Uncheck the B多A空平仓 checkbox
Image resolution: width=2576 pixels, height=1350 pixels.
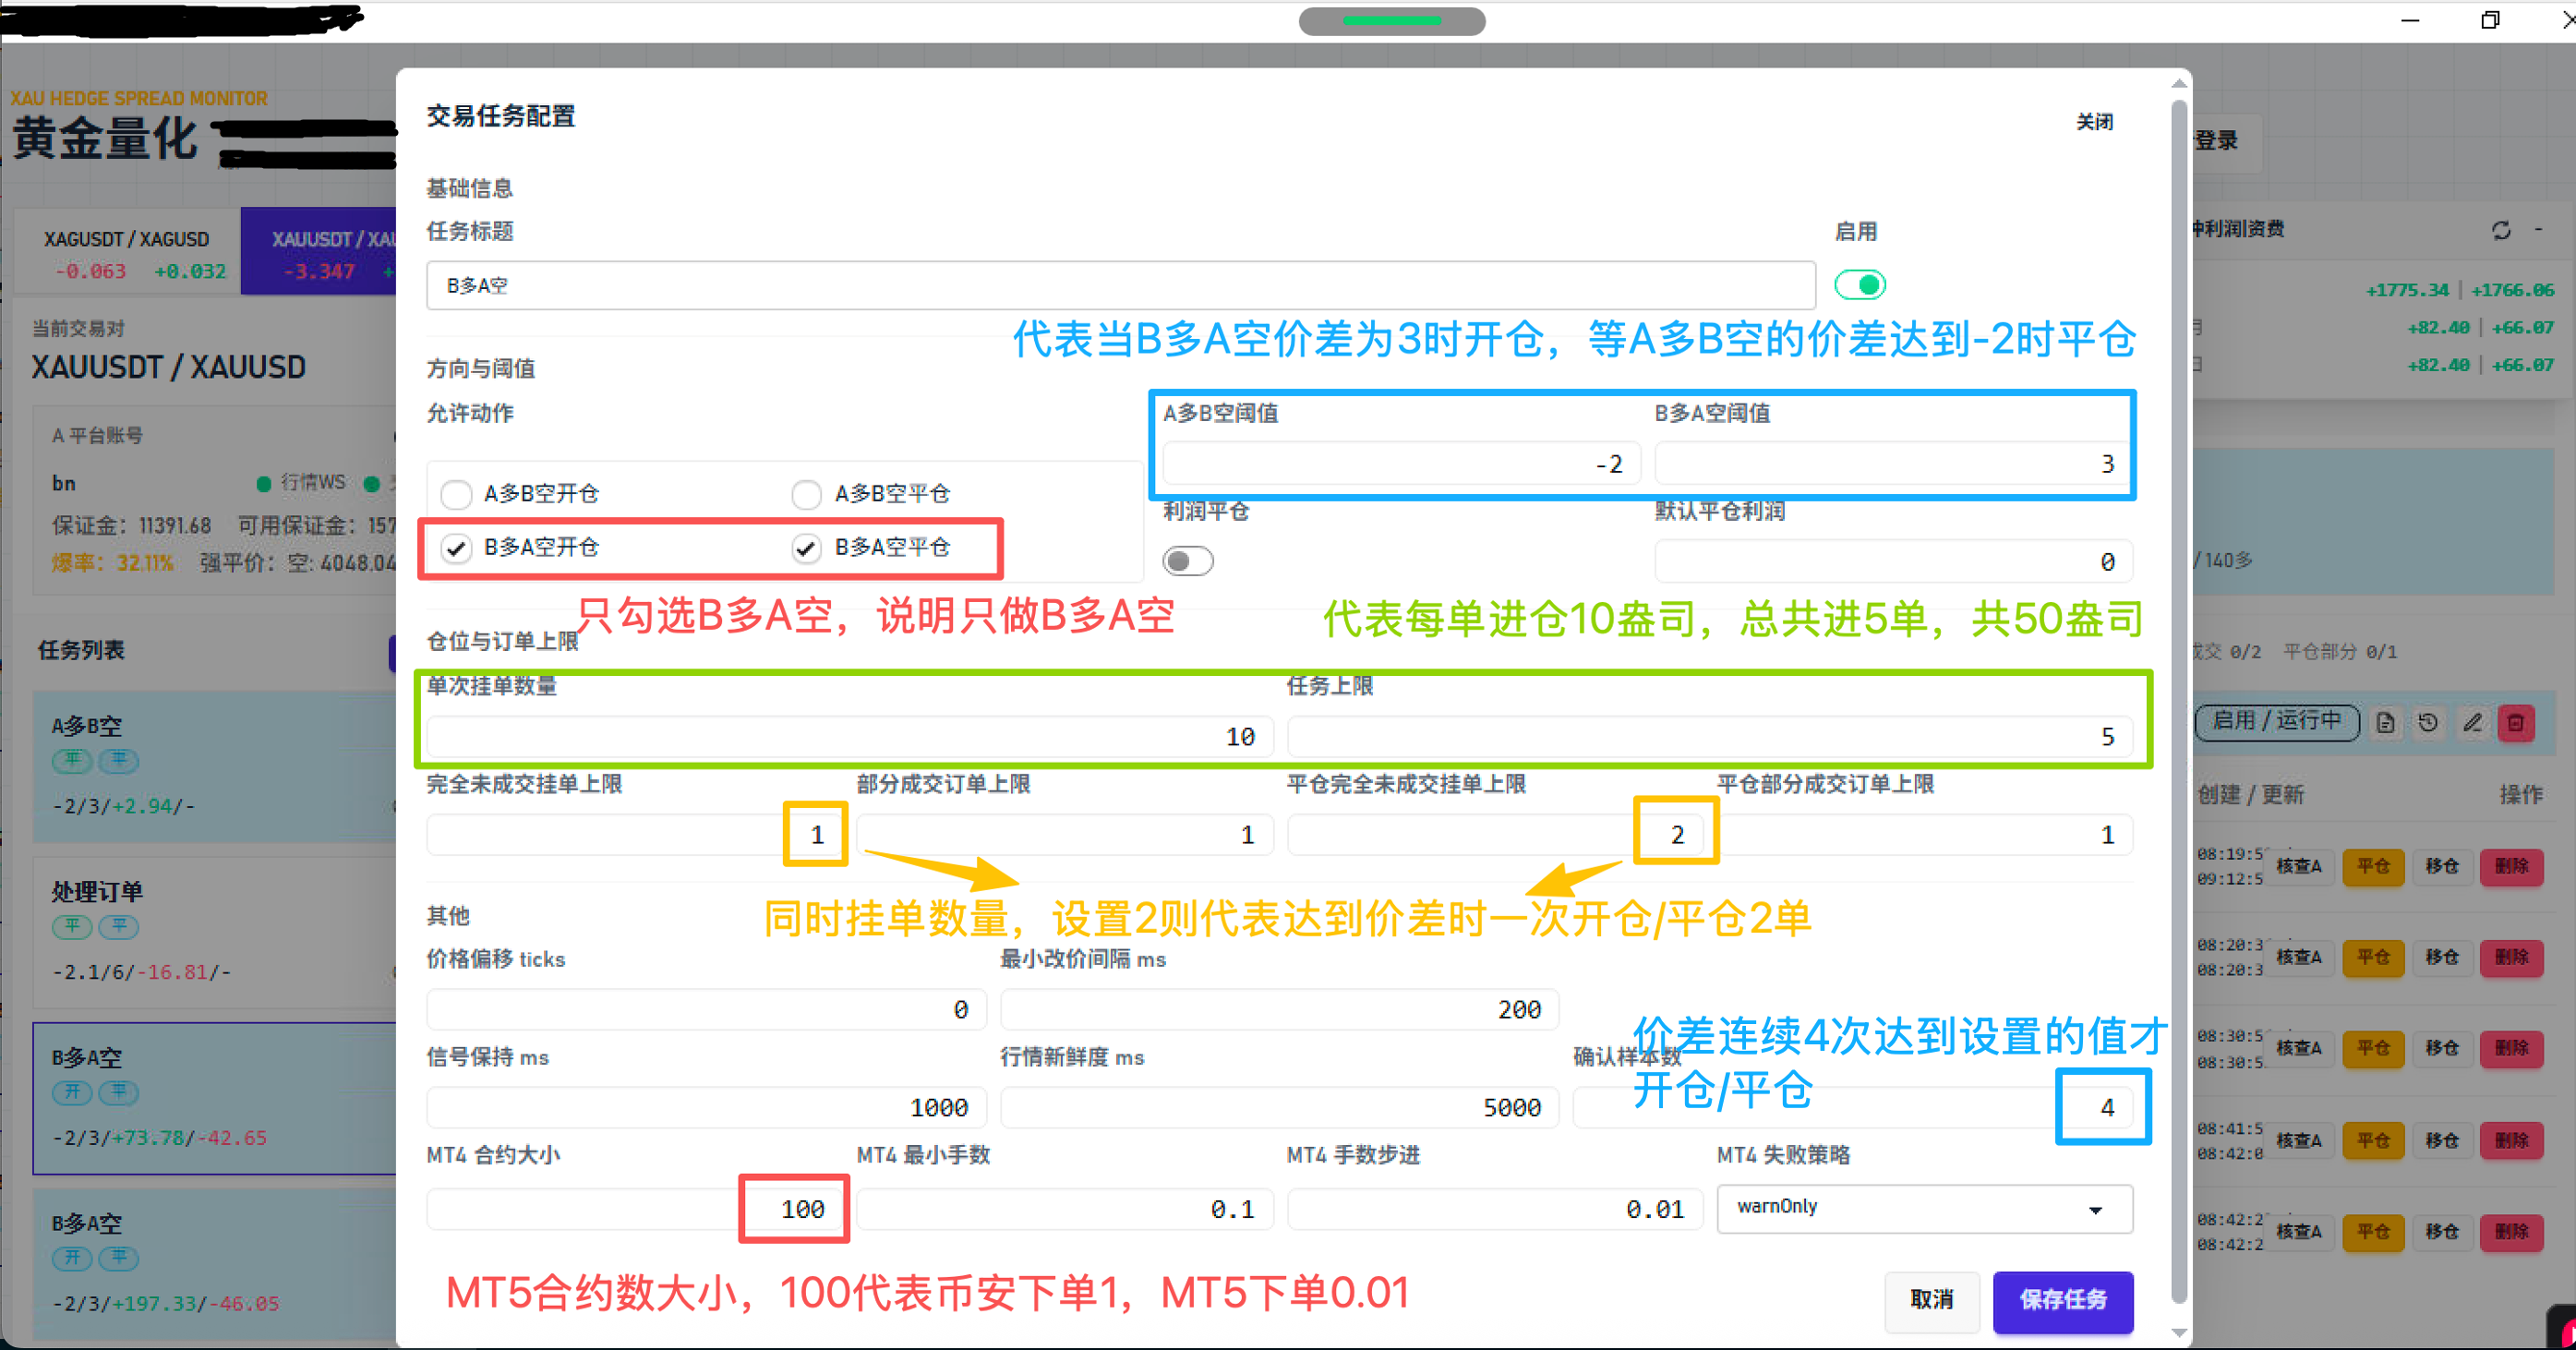point(807,548)
